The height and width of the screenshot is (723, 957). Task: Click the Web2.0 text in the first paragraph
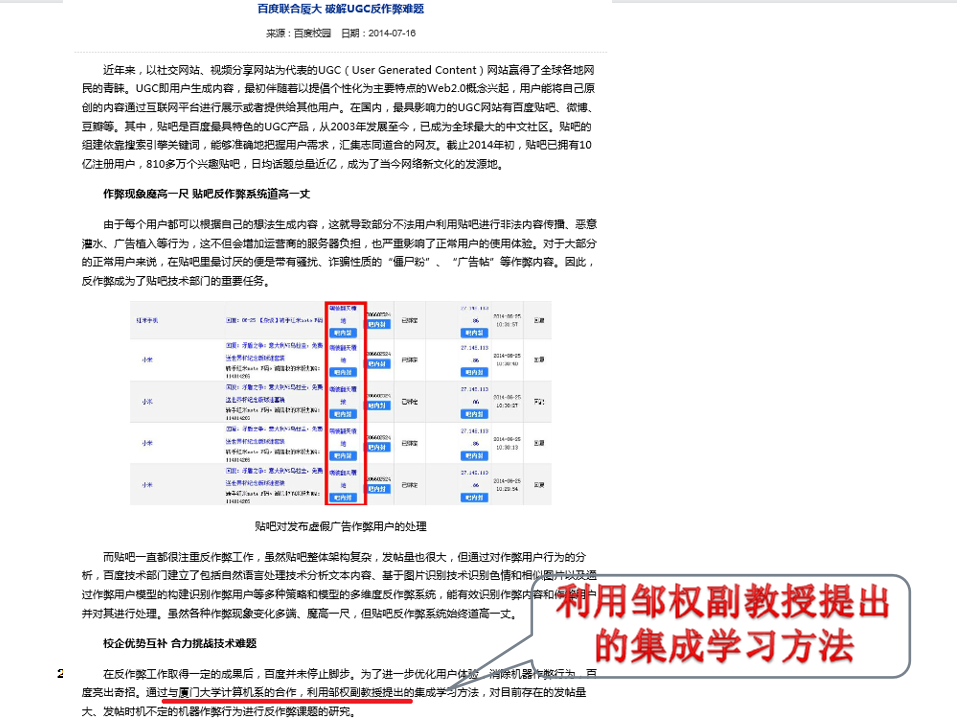446,88
